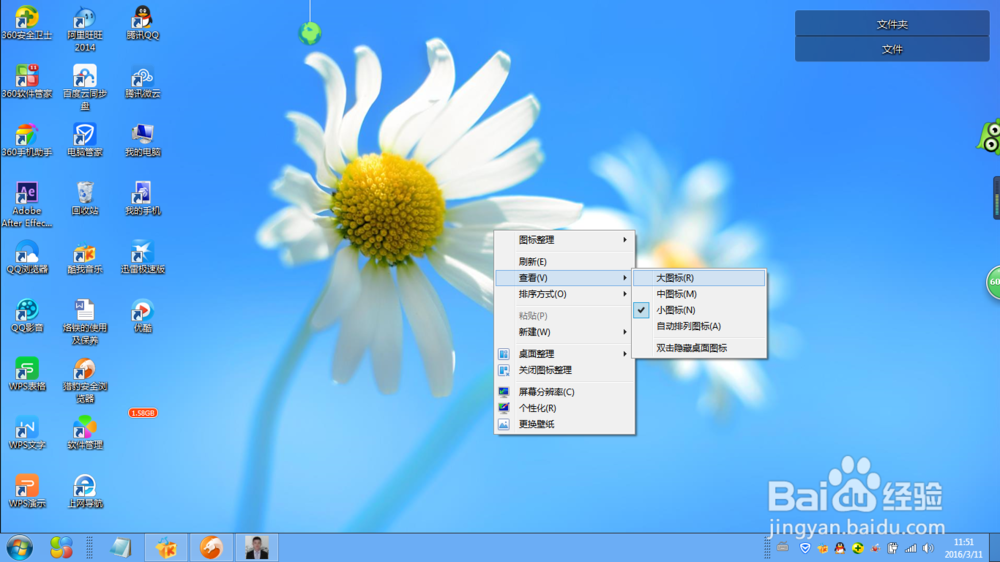Open the 360 green plus tray icon
The width and height of the screenshot is (1000, 562).
coord(858,548)
